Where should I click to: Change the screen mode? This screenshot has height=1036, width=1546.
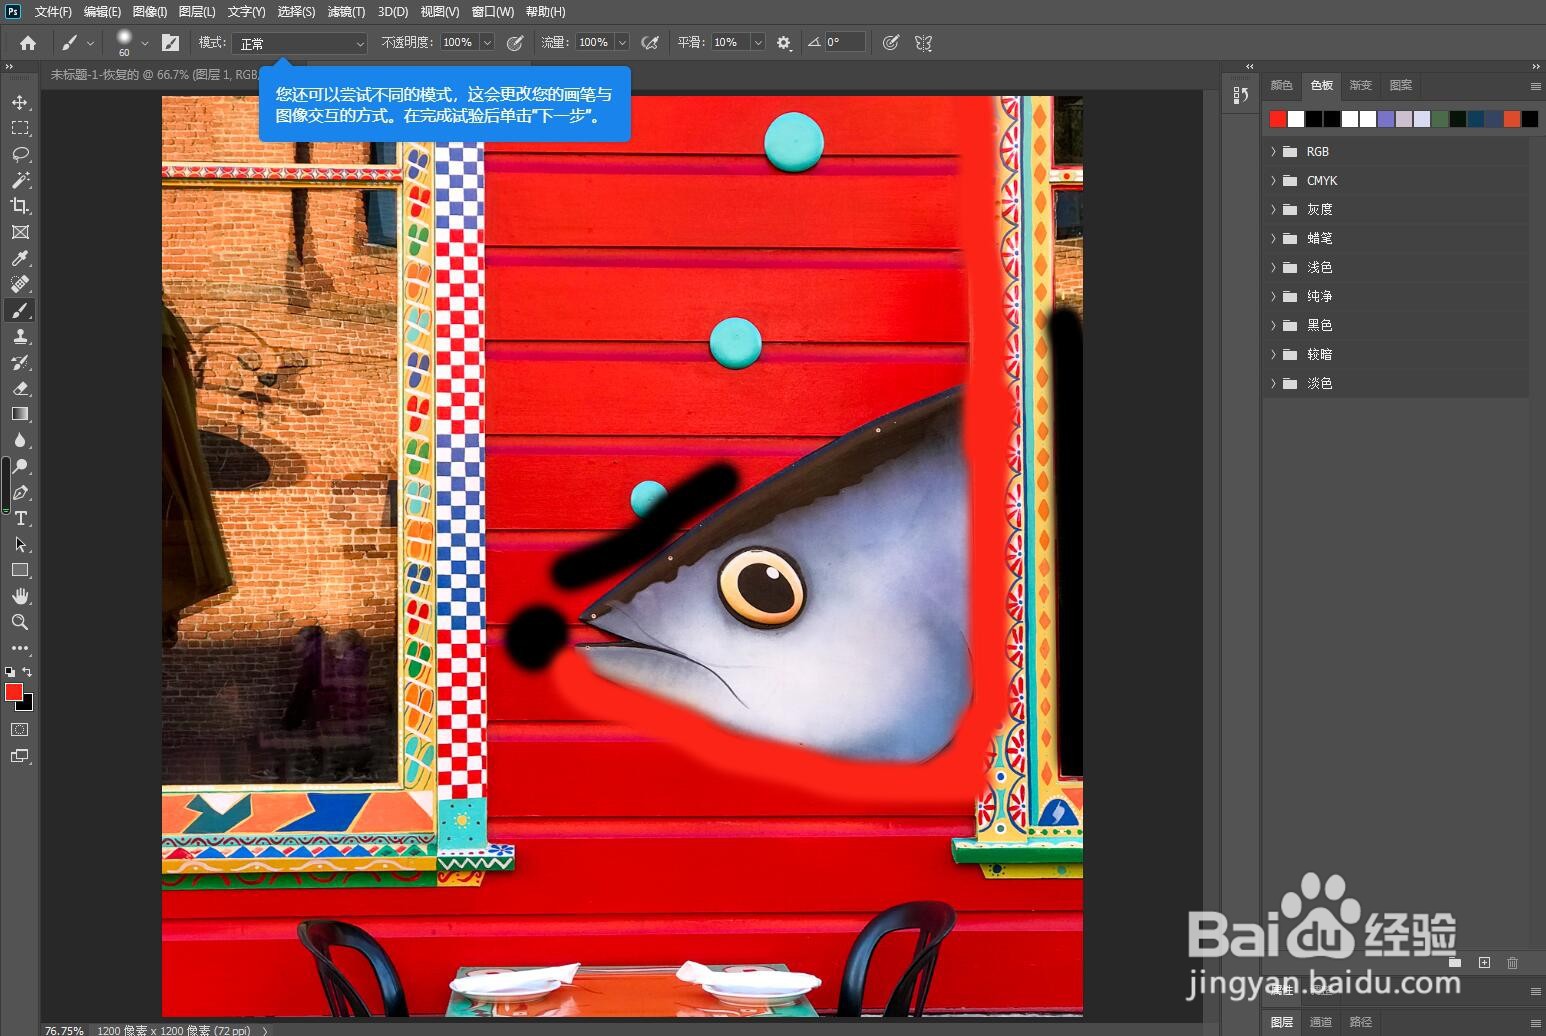[20, 756]
